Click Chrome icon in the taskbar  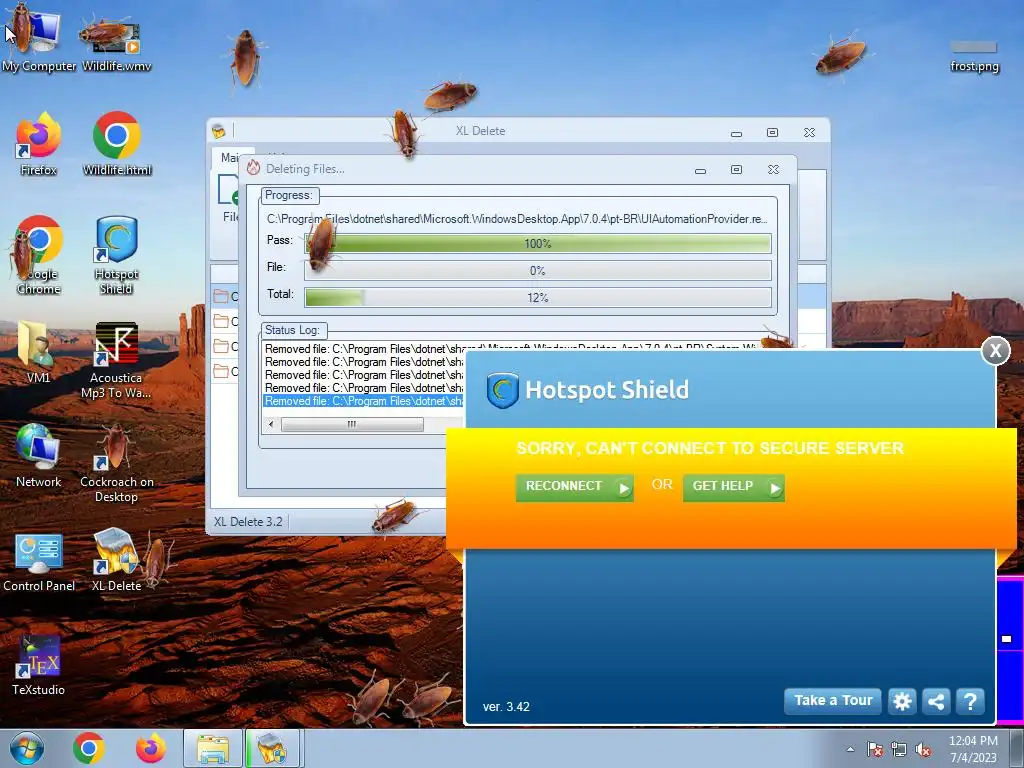[x=89, y=748]
